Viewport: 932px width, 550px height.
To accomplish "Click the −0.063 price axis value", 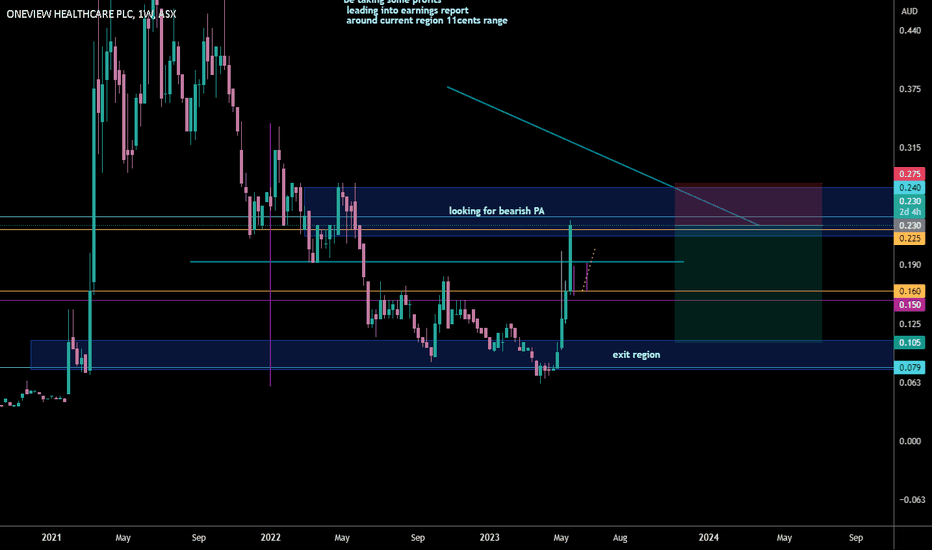I will click(910, 499).
